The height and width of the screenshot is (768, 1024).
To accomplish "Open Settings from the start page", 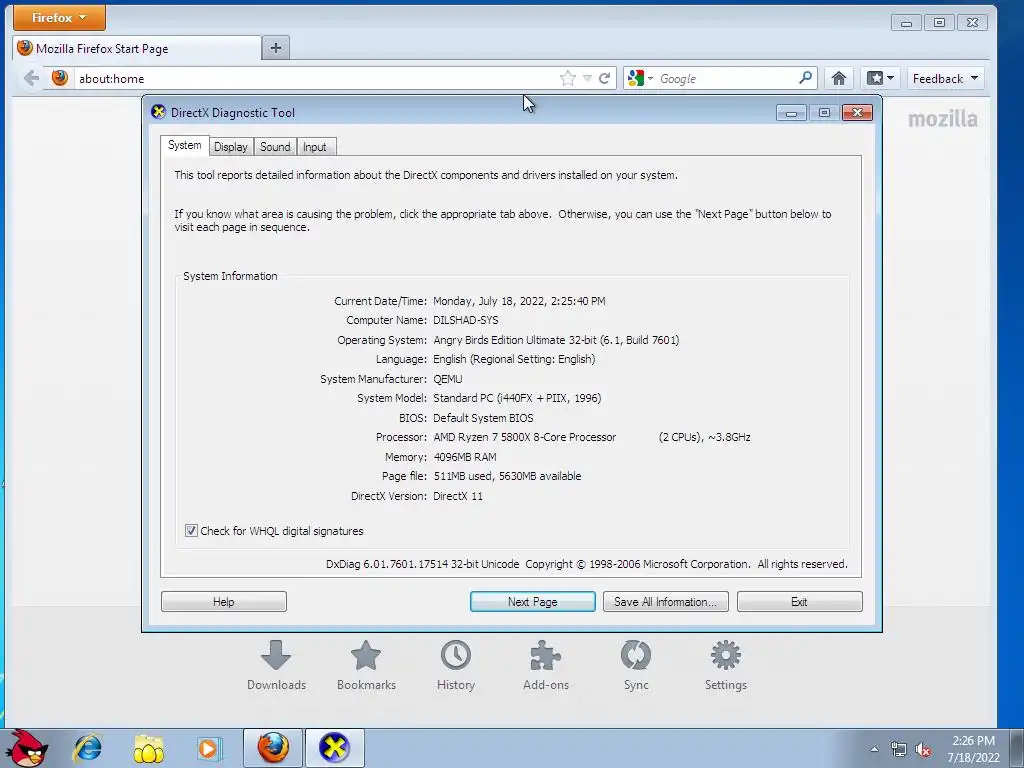I will coord(726,665).
